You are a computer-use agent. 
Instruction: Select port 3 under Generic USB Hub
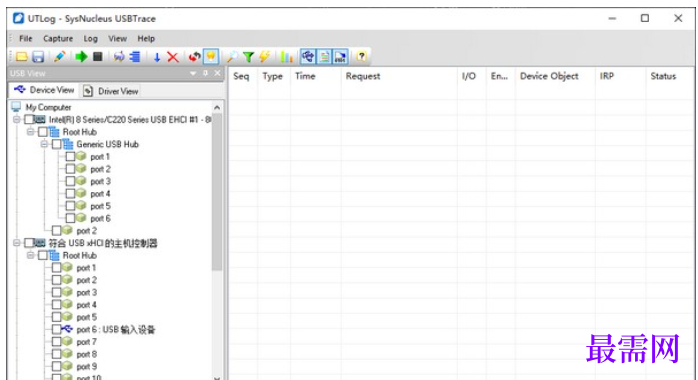coord(100,181)
